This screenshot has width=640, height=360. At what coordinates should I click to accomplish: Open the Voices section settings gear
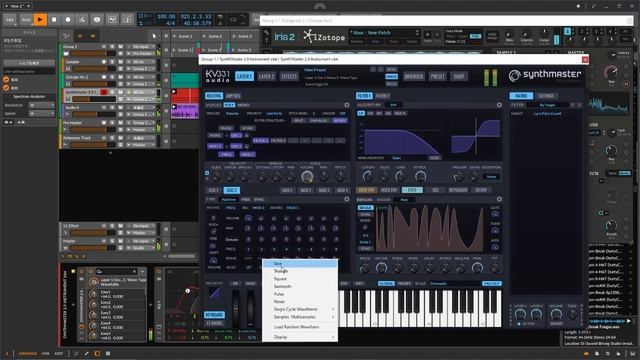[x=347, y=105]
